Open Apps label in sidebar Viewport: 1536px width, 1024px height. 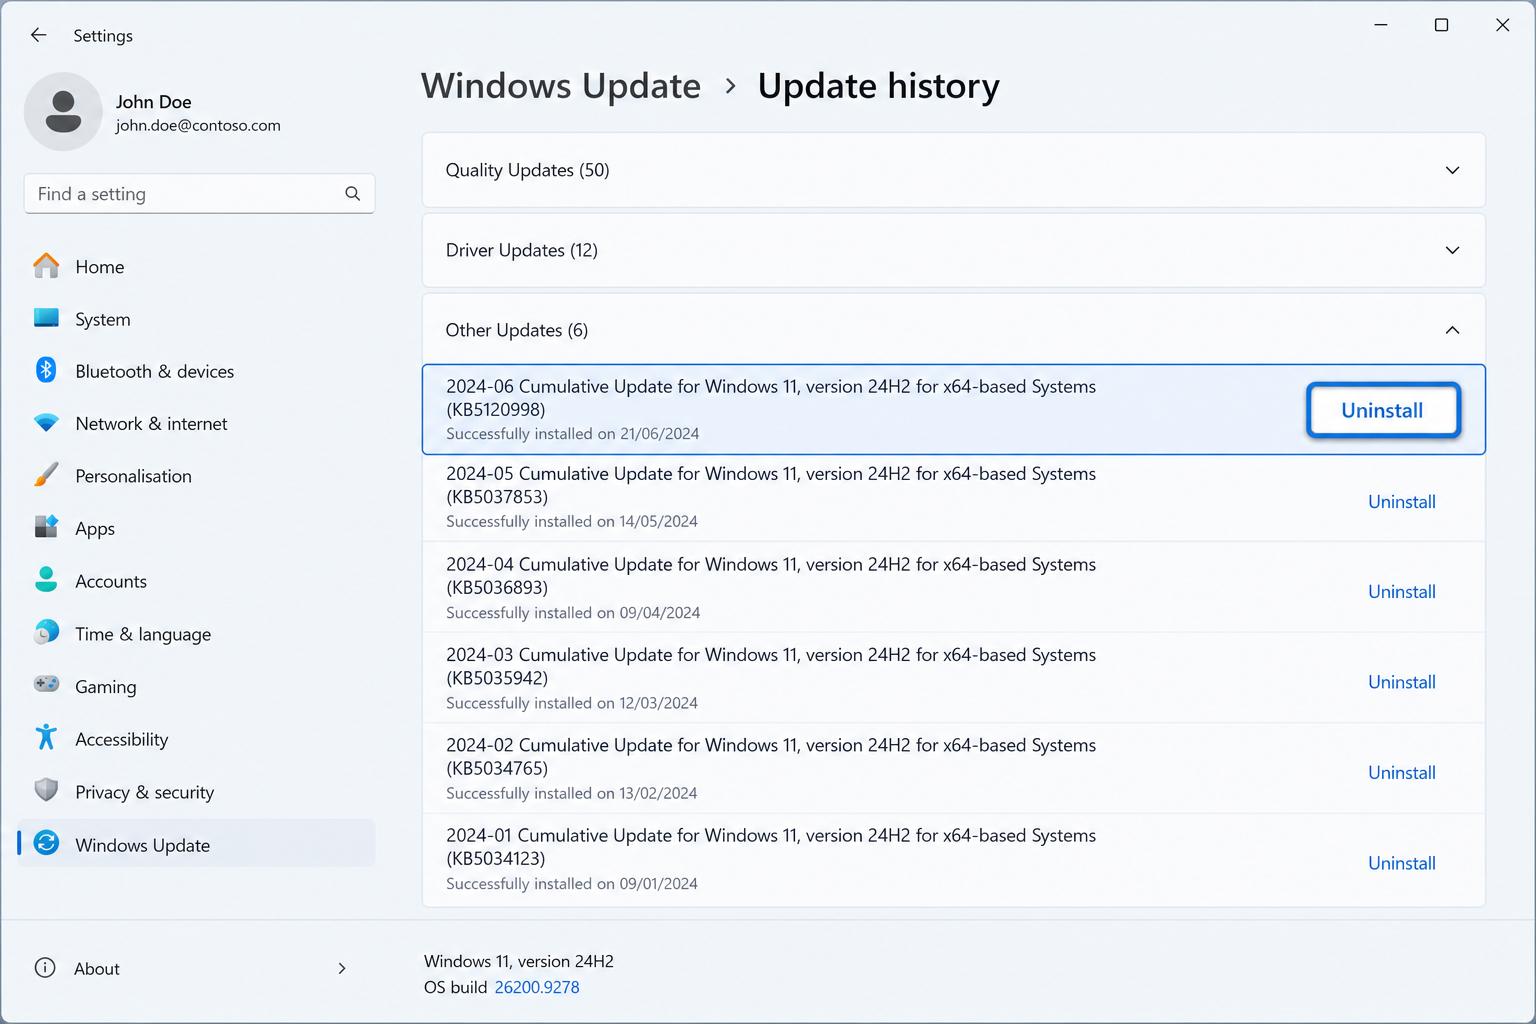pos(95,529)
